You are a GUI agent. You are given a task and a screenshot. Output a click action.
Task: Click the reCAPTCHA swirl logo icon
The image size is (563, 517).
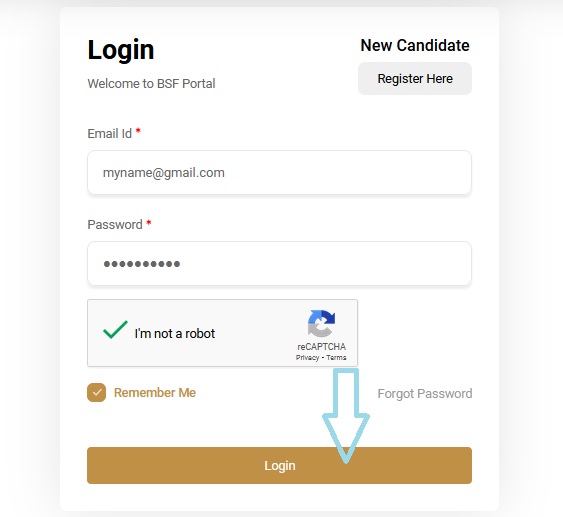tap(321, 323)
